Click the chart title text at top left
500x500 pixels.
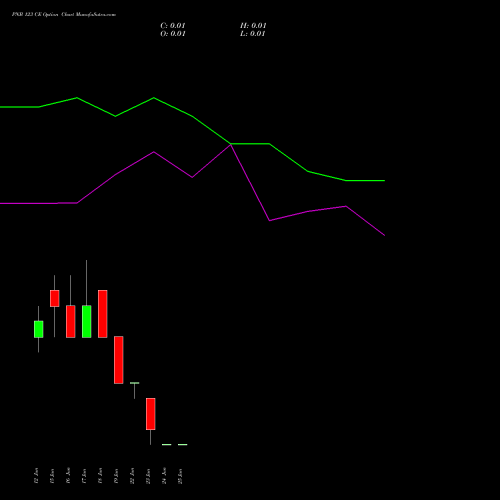click(x=64, y=15)
